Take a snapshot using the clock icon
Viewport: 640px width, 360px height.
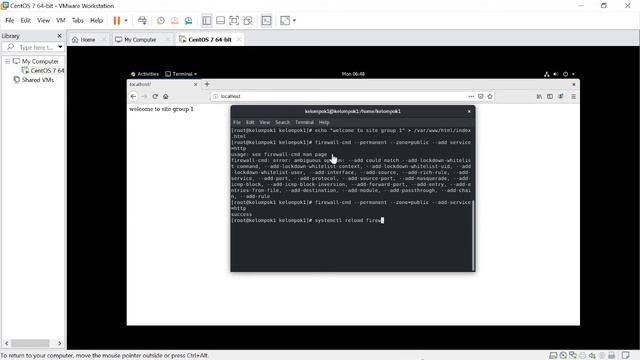pyautogui.click(x=161, y=20)
